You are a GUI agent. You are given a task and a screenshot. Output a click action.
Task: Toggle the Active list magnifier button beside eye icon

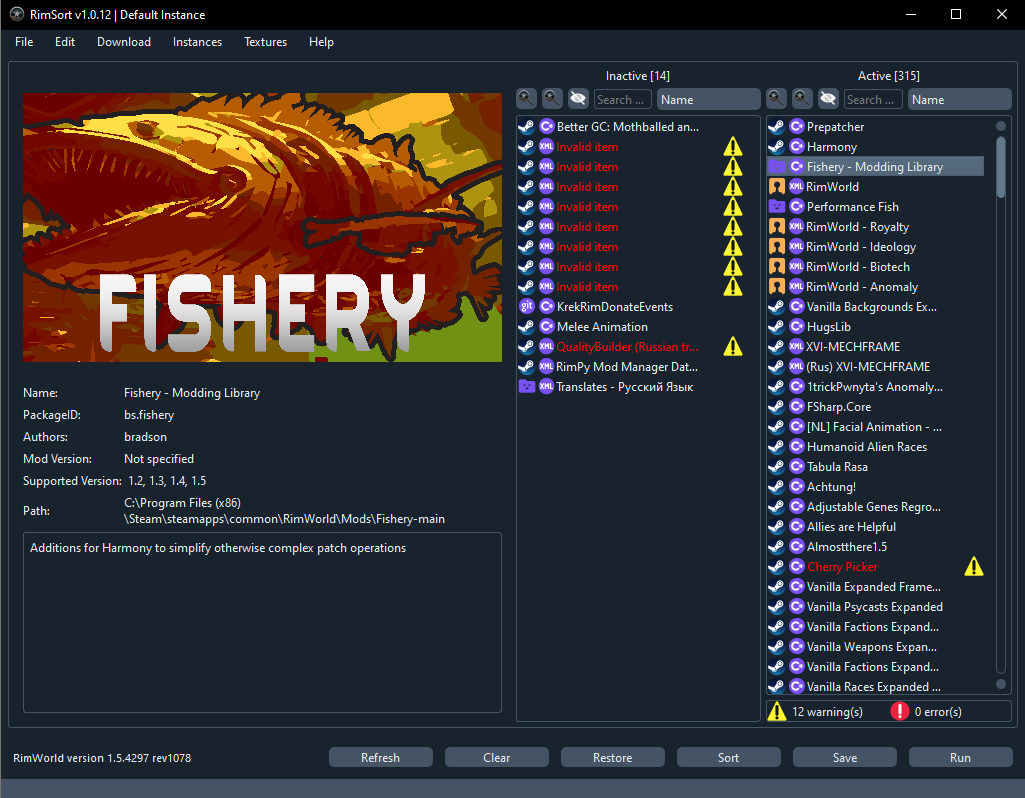(802, 99)
